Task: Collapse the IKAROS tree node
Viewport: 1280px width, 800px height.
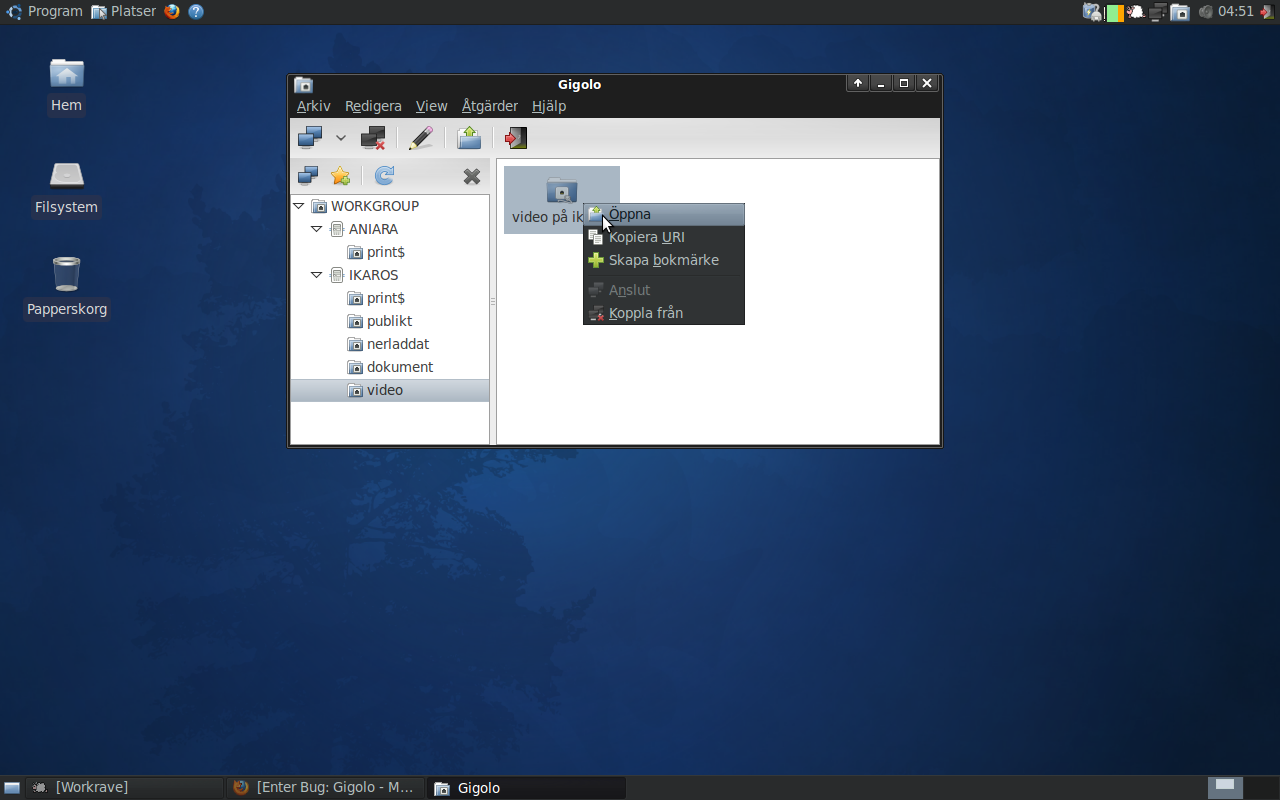Action: 316,275
